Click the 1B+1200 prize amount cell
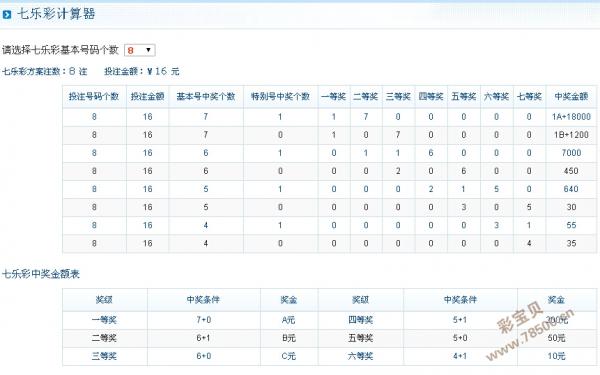The height and width of the screenshot is (375, 600). point(571,135)
